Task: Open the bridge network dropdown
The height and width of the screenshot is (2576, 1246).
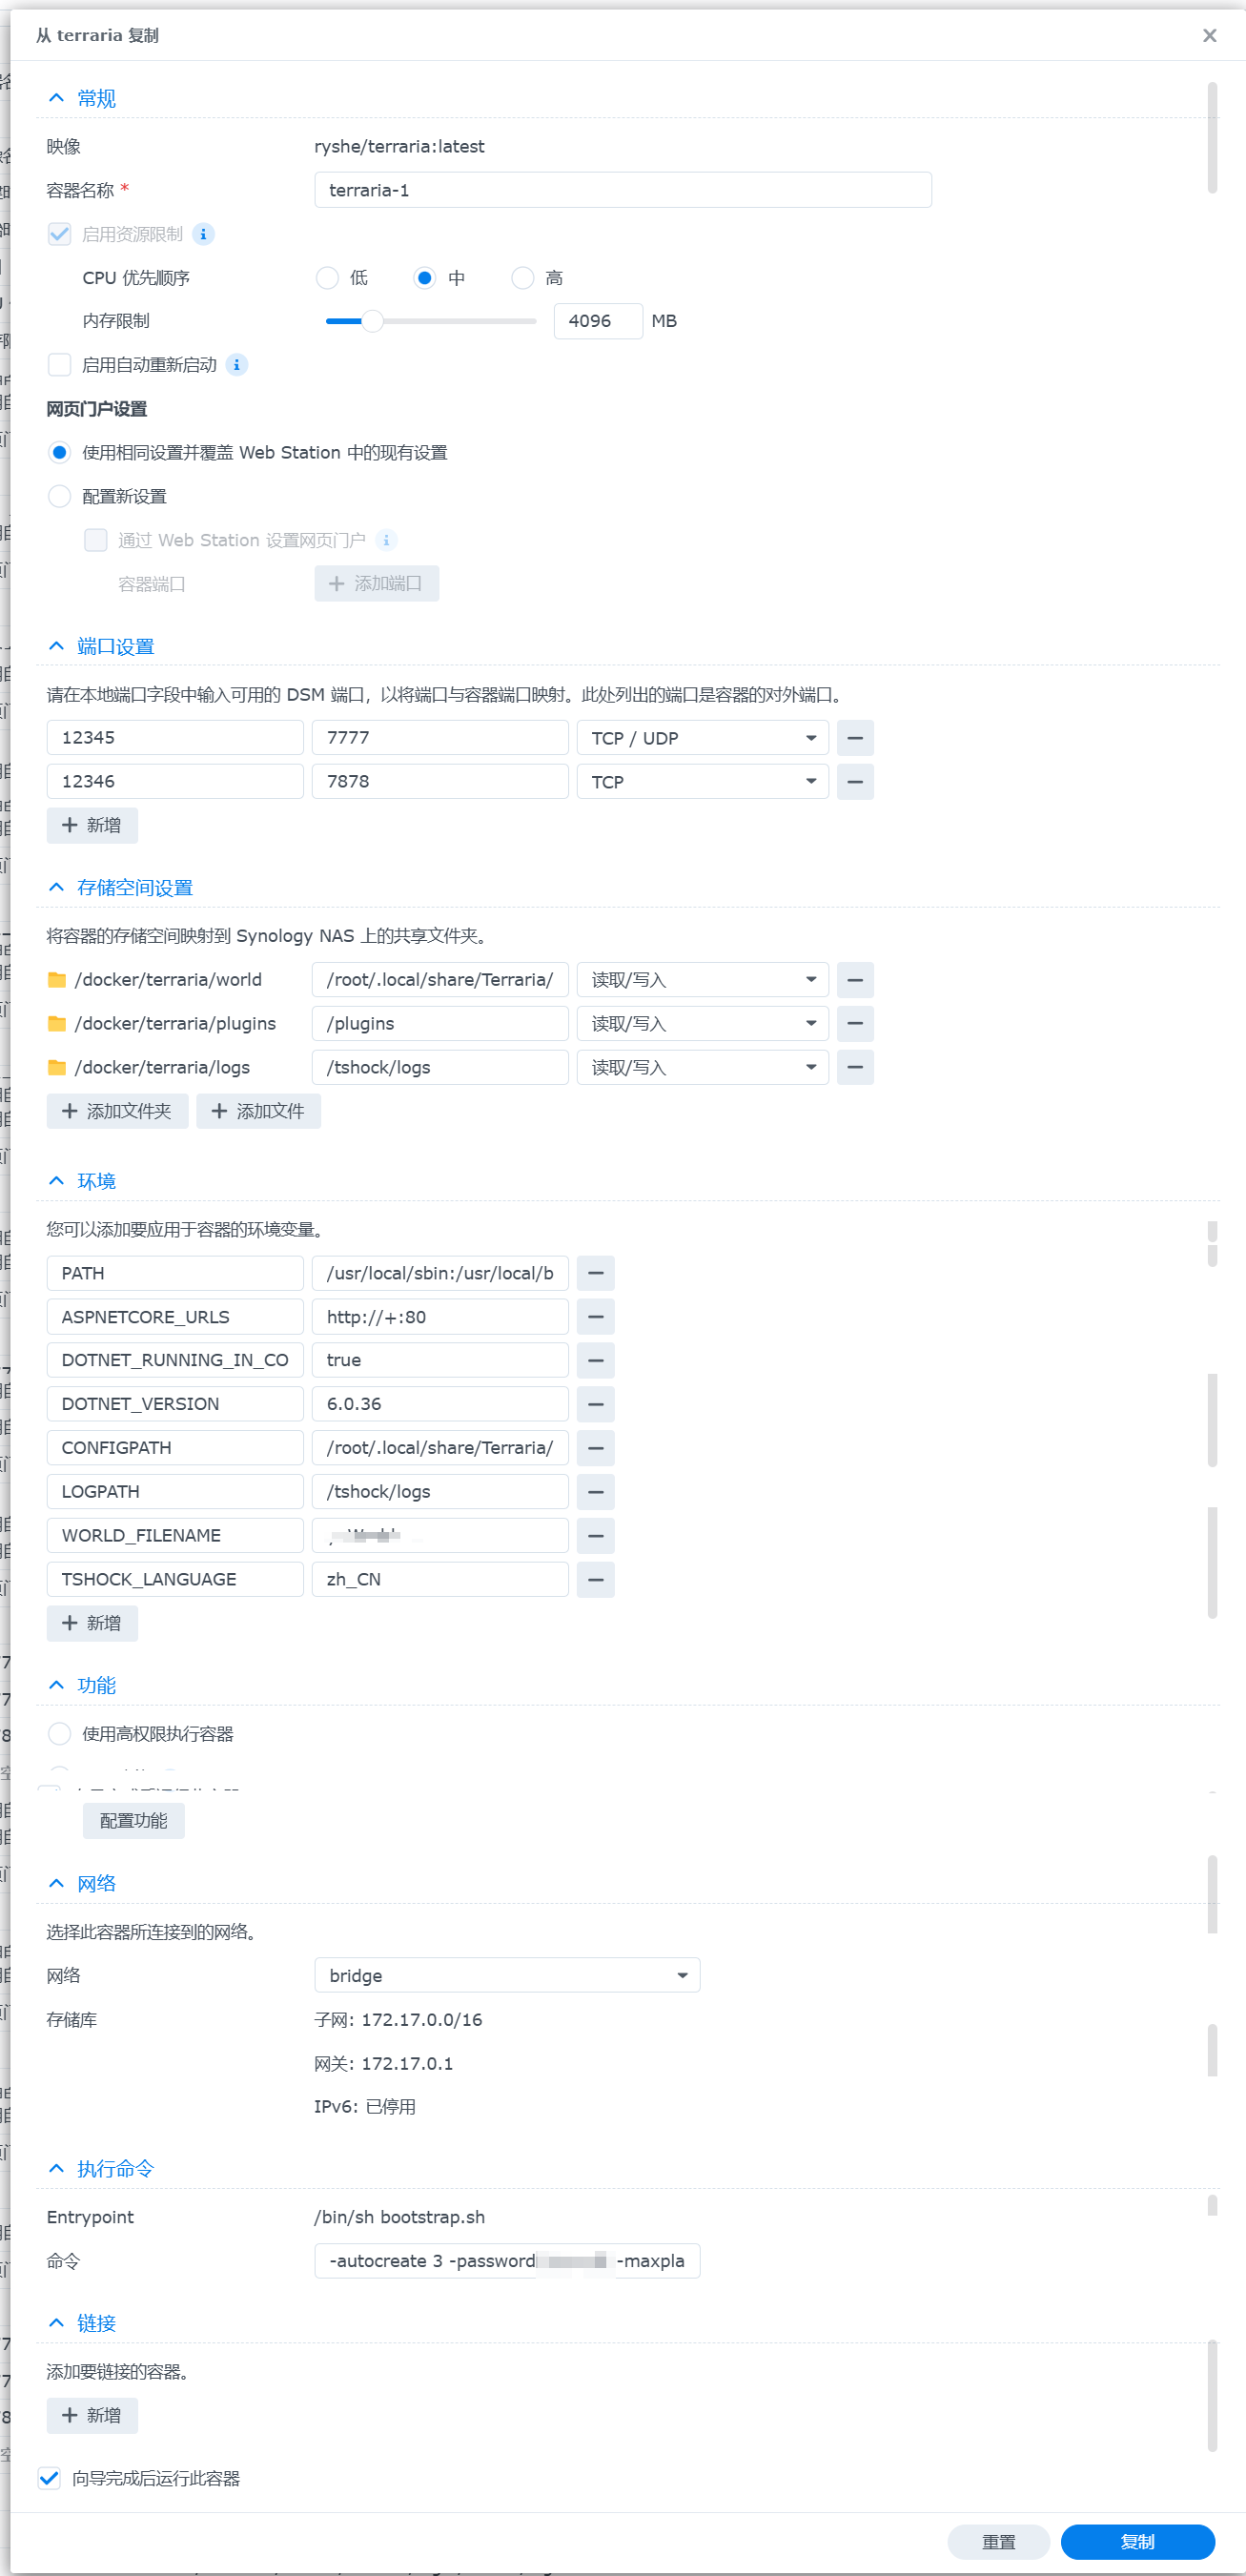Action: pyautogui.click(x=507, y=1975)
